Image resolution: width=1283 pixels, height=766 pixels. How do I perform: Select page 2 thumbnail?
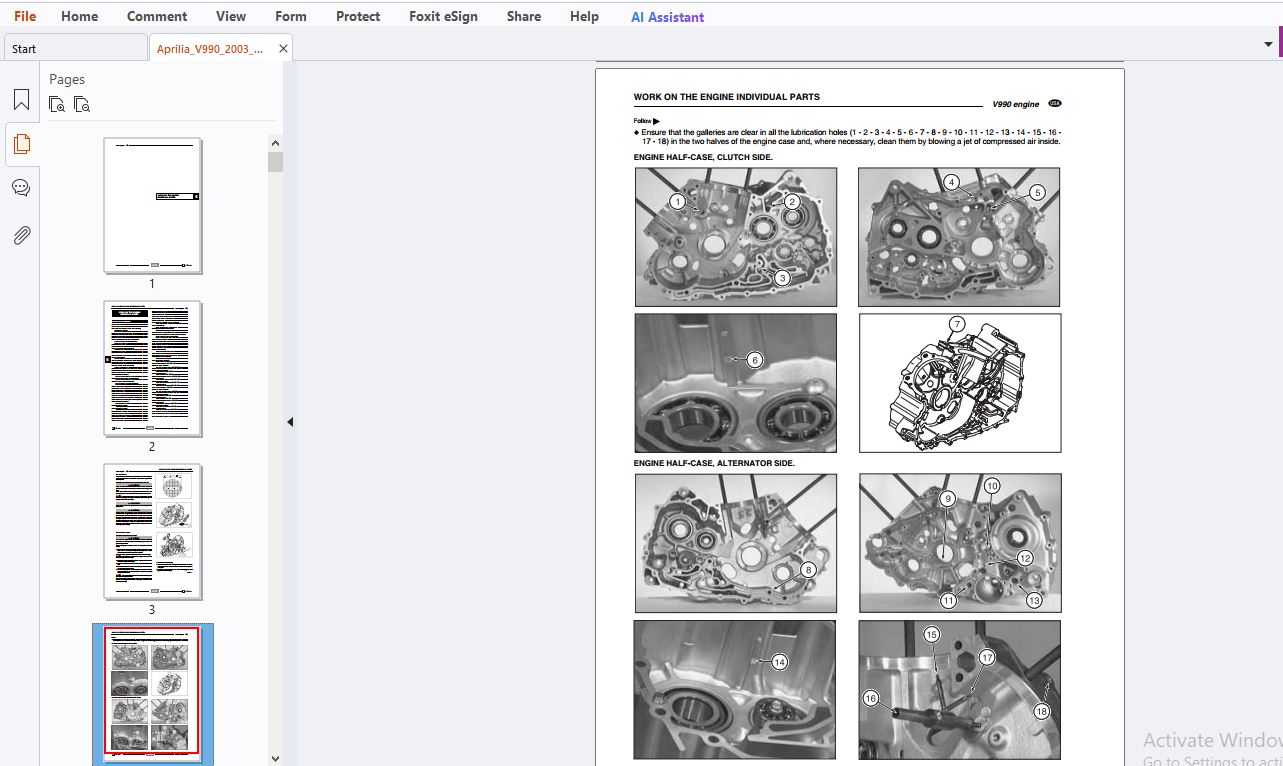152,368
